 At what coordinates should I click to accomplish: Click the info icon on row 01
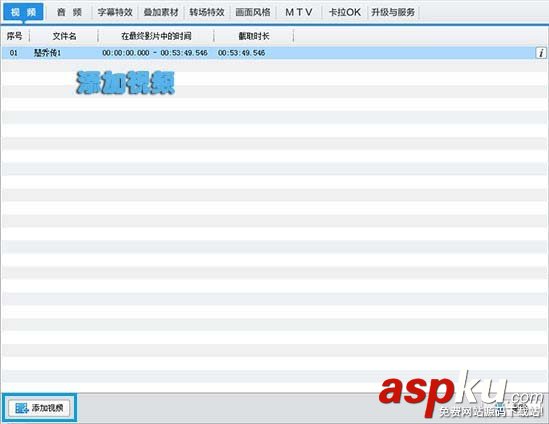click(x=541, y=53)
